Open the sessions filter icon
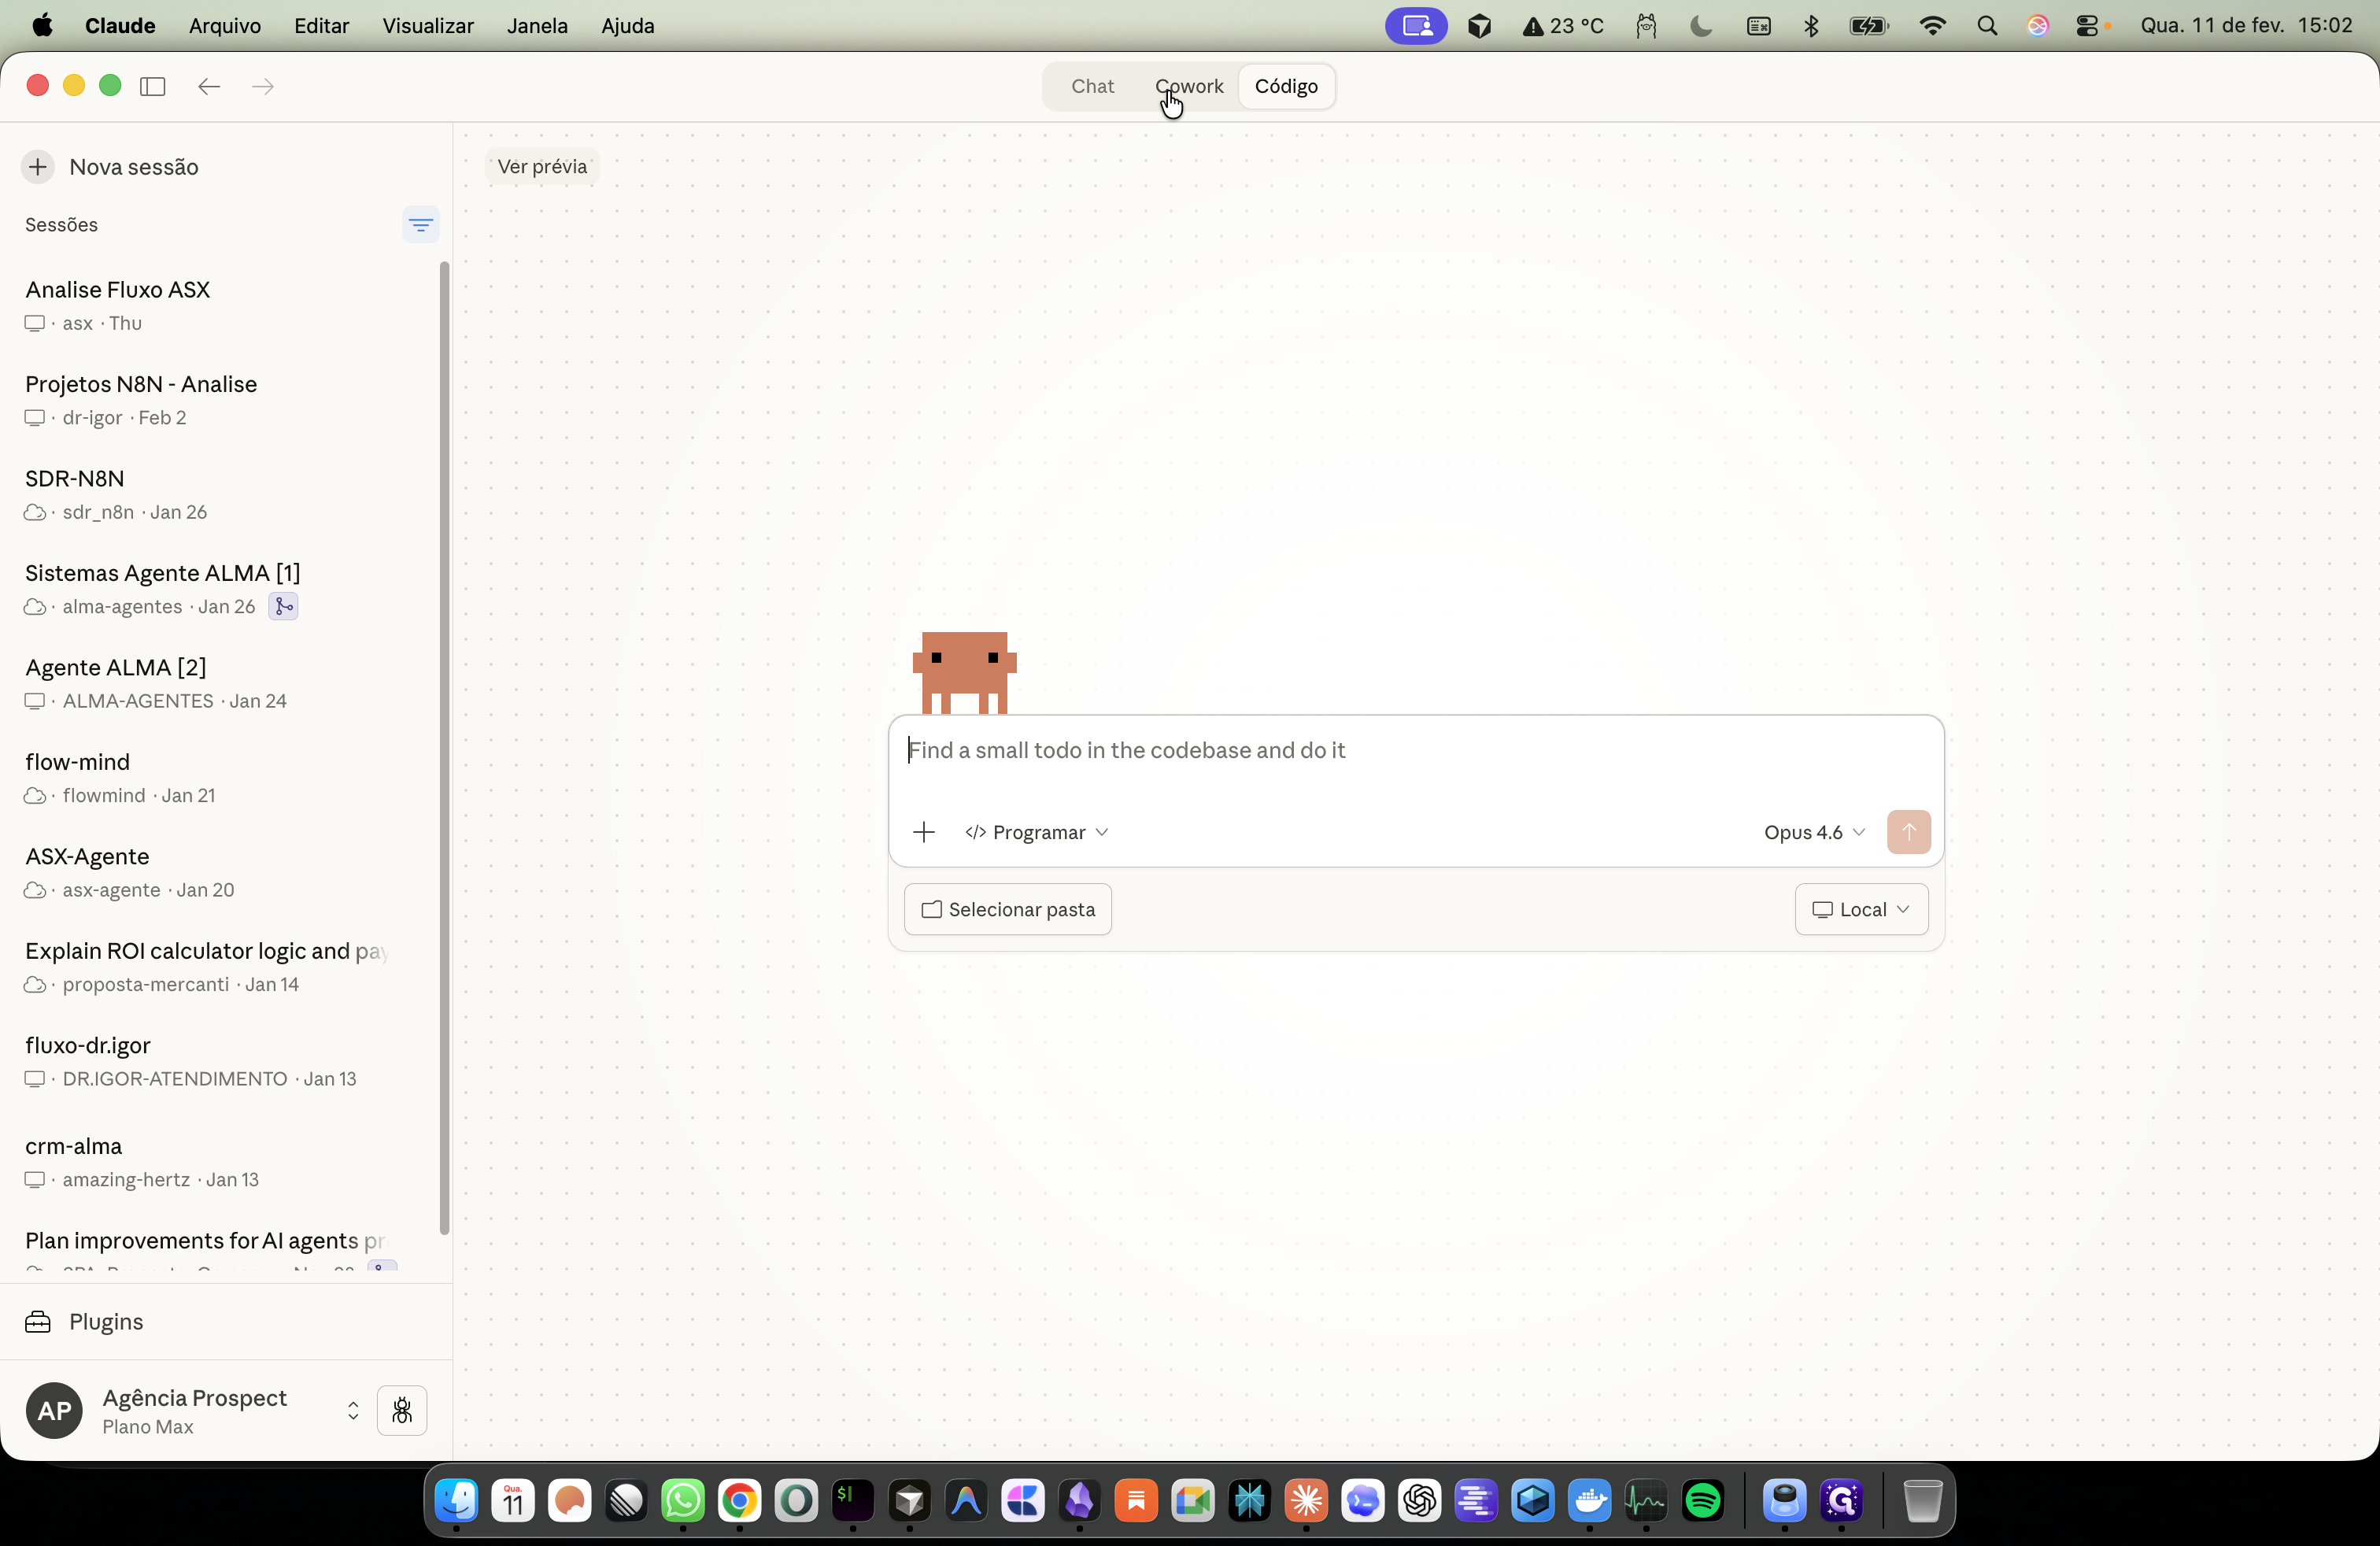This screenshot has width=2380, height=1546. pos(420,225)
